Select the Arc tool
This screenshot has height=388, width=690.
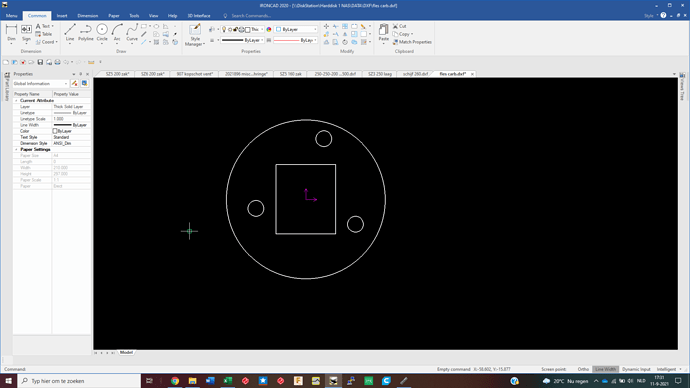[117, 33]
